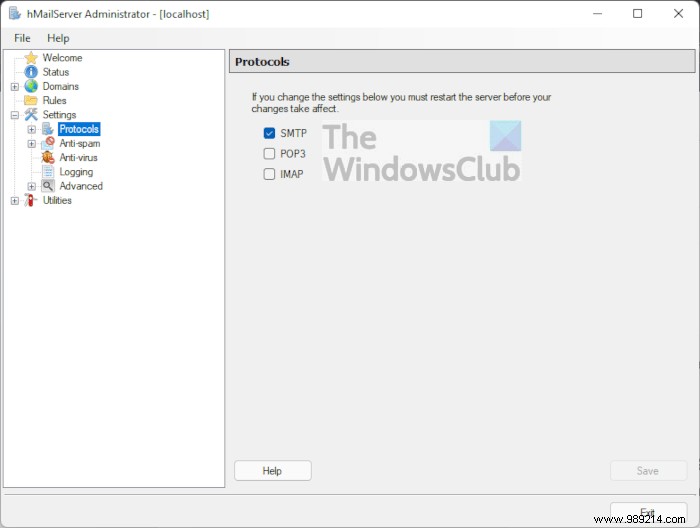Click the SMTP label text
Image resolution: width=700 pixels, height=528 pixels.
tap(293, 133)
